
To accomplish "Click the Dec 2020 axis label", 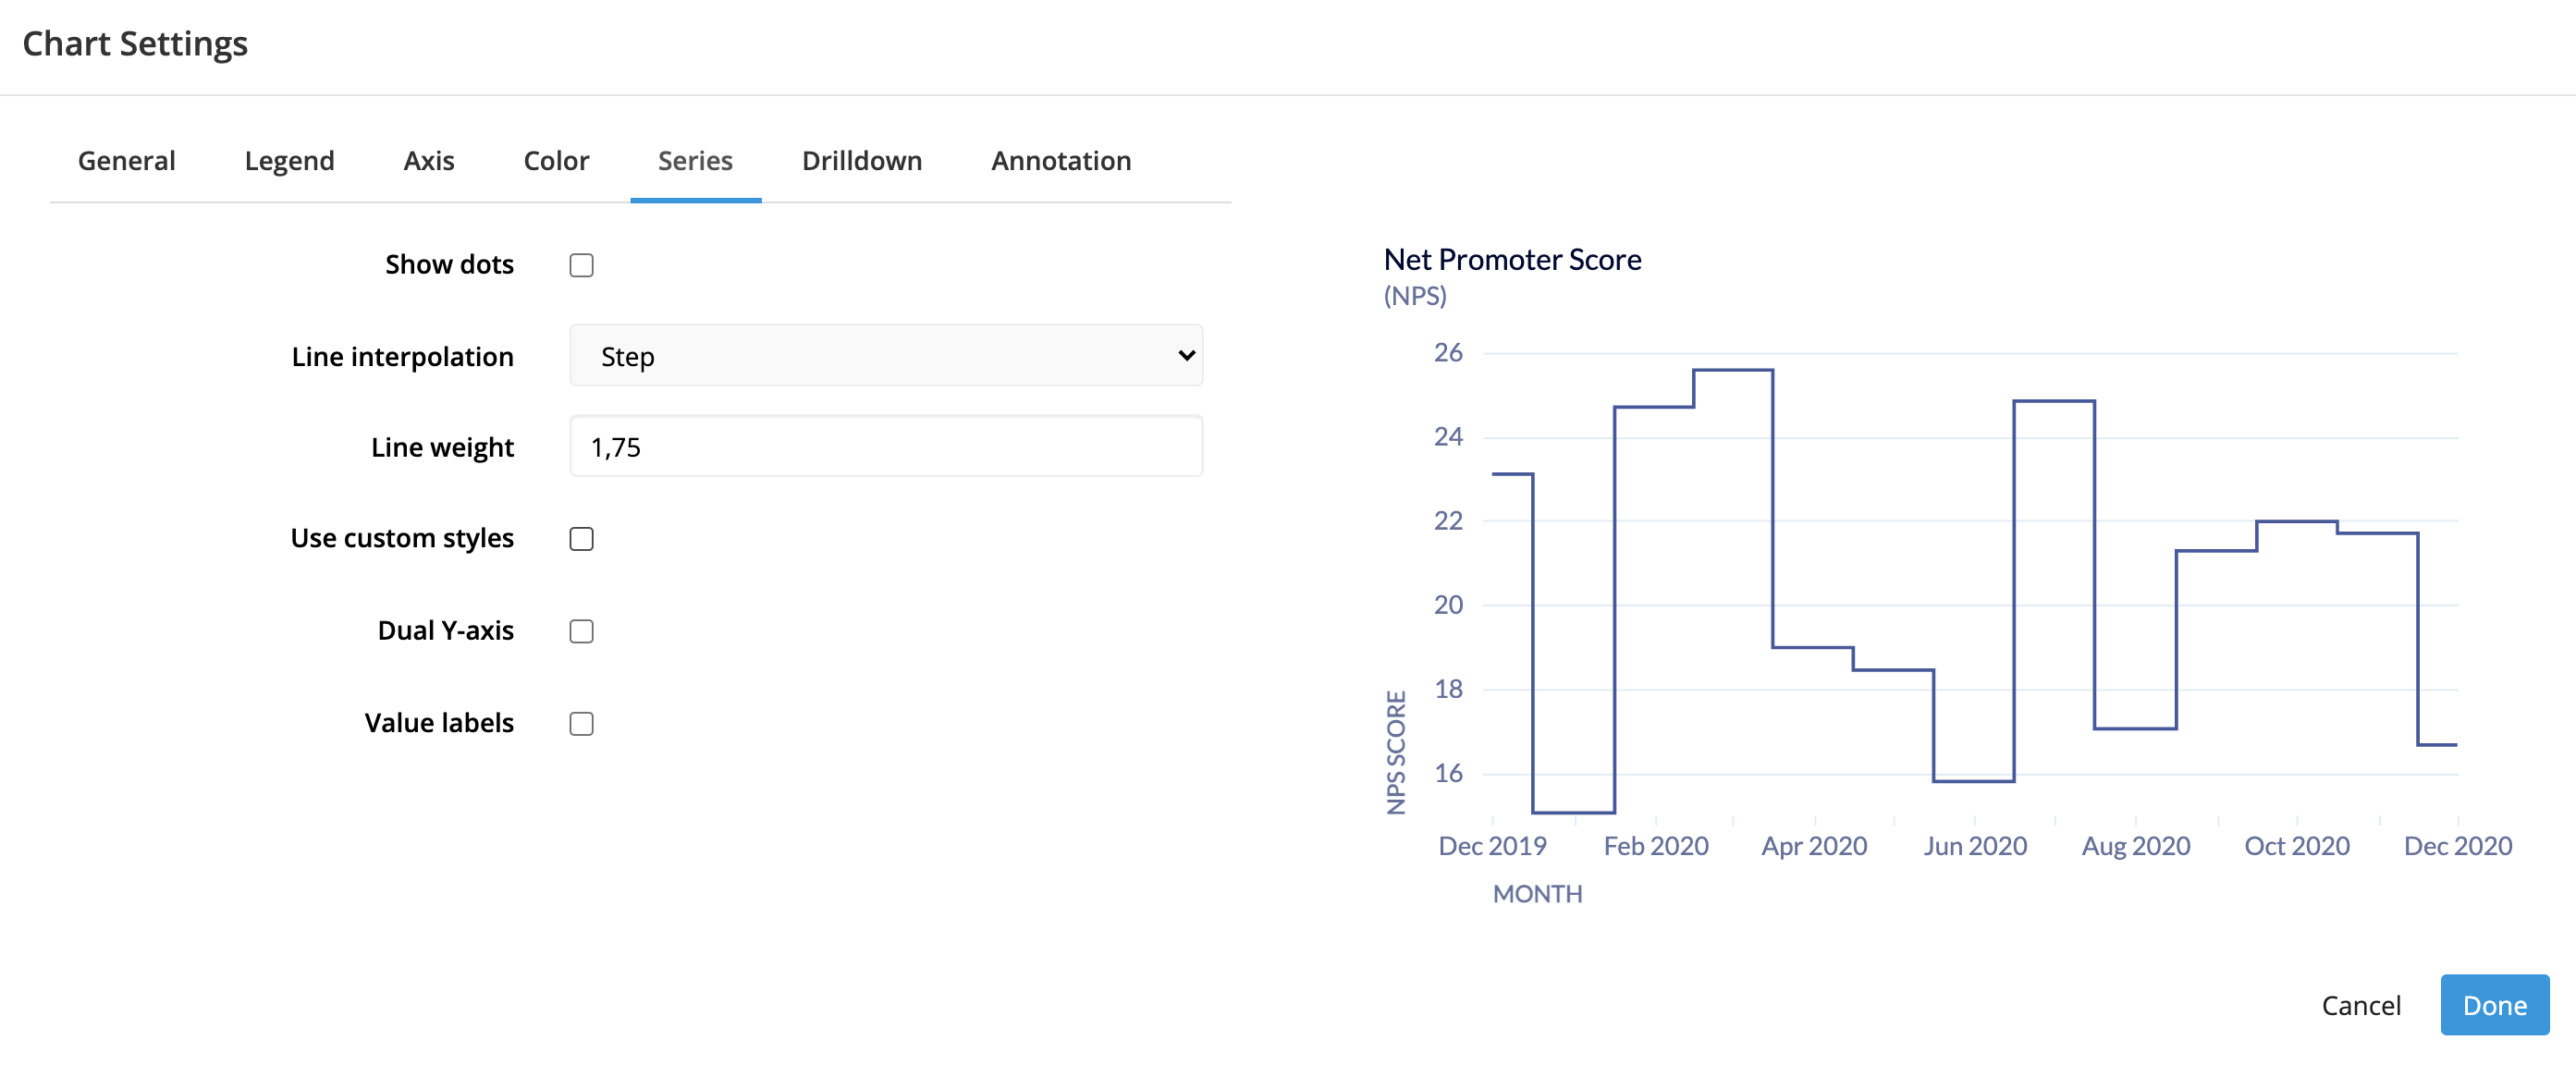I will pos(2458,846).
